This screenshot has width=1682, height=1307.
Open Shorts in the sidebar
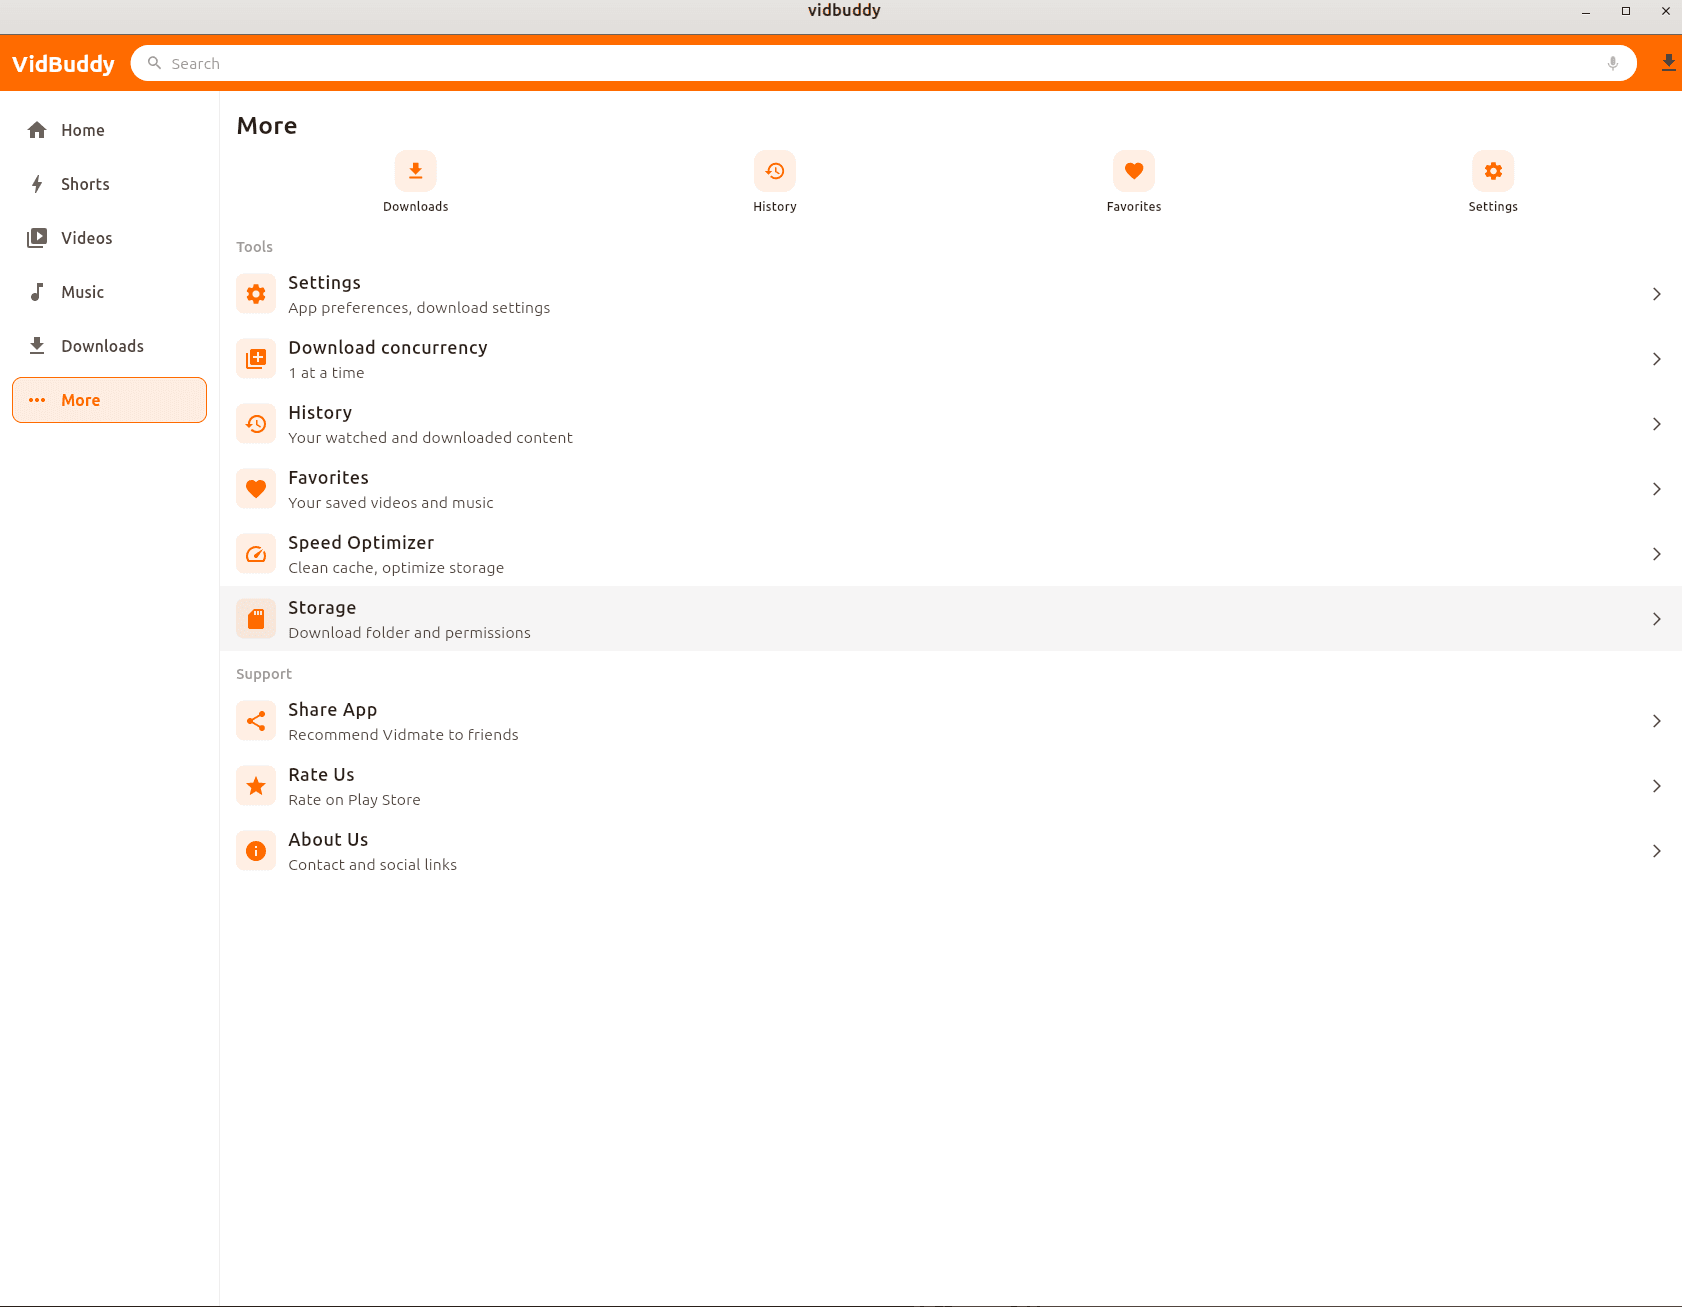pyautogui.click(x=109, y=184)
